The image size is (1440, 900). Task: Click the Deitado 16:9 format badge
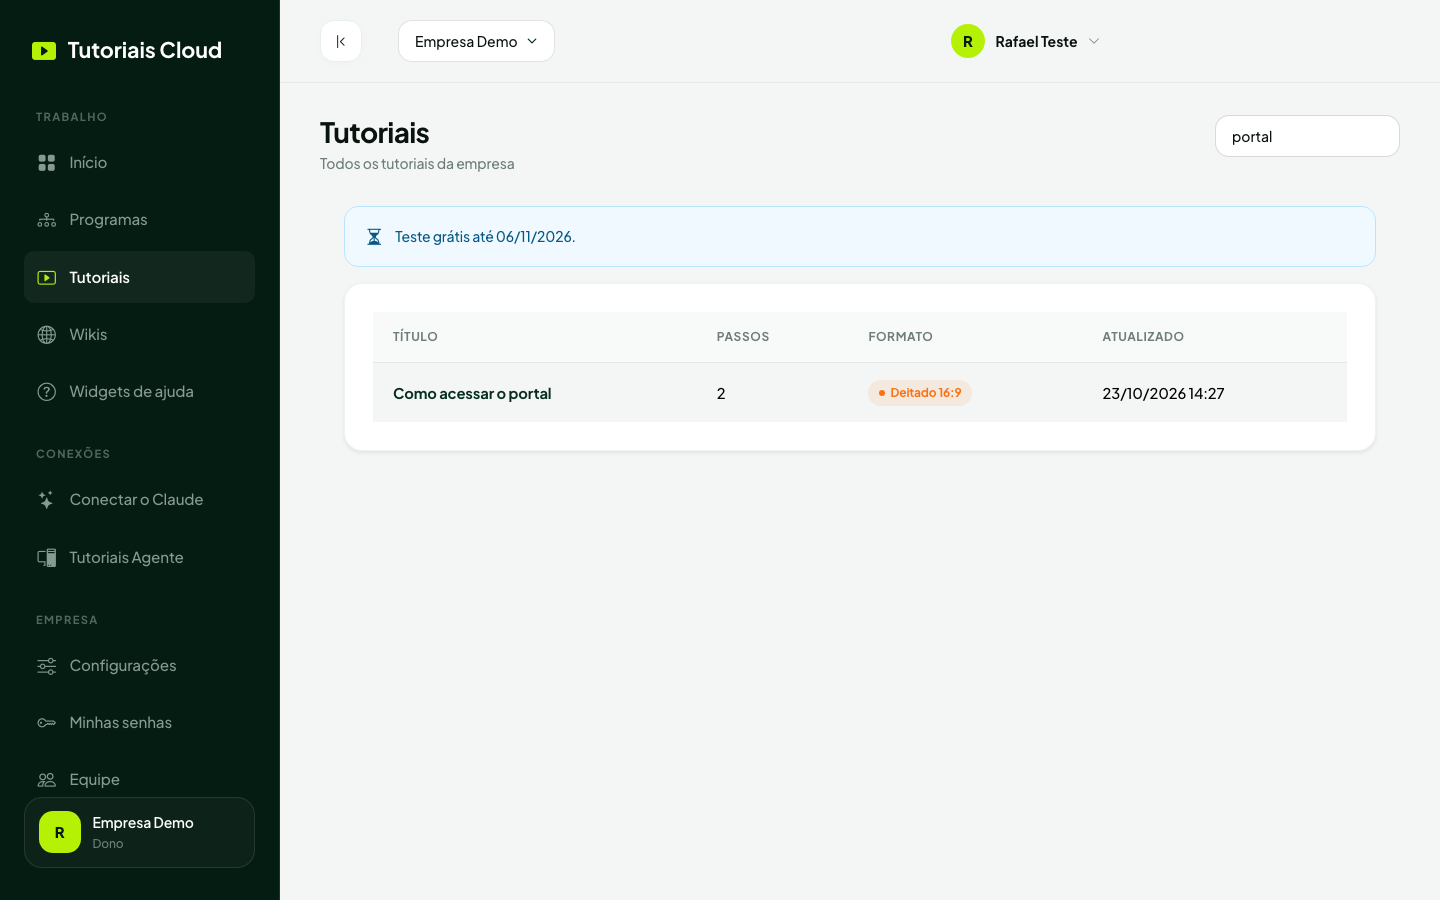click(920, 393)
